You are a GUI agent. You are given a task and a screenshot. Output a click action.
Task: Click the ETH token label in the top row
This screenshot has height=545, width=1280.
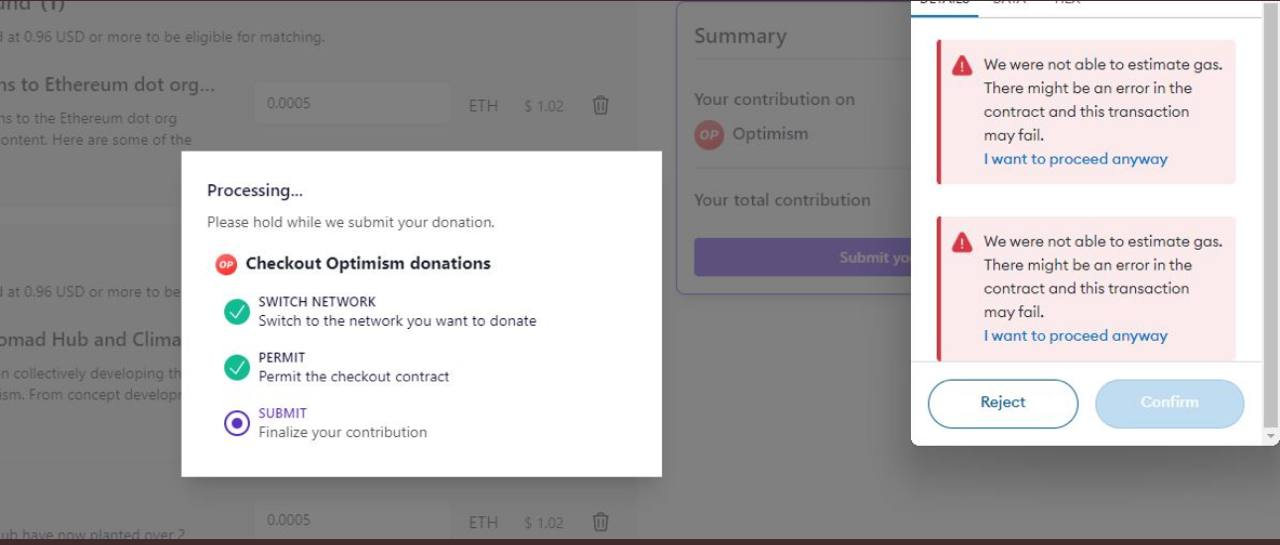point(483,105)
